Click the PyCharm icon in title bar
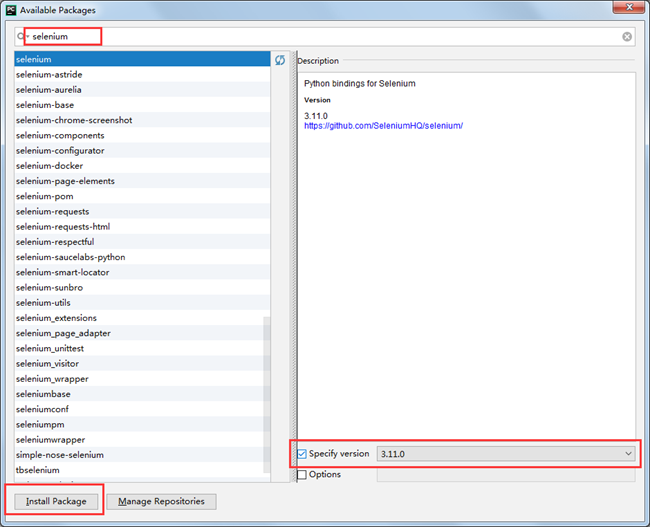 click(11, 10)
